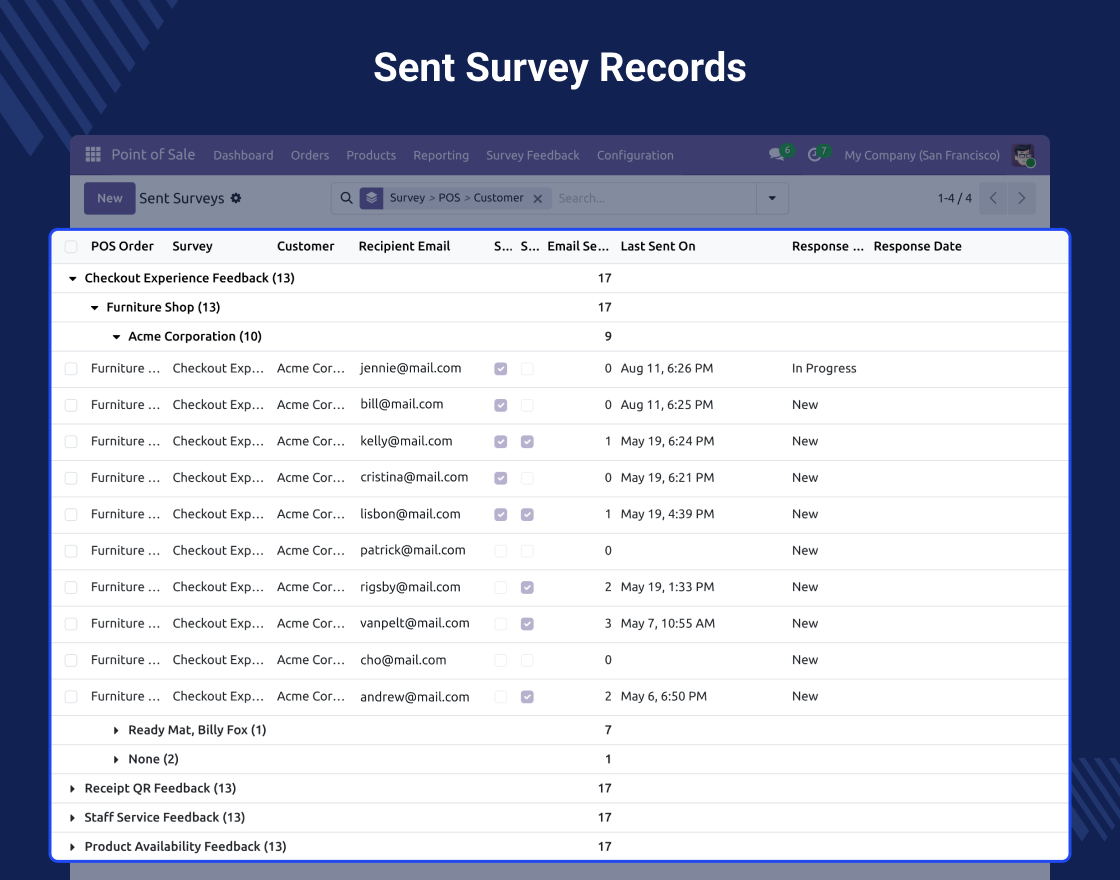Remove the Survey > POS > Customer filter

[538, 199]
